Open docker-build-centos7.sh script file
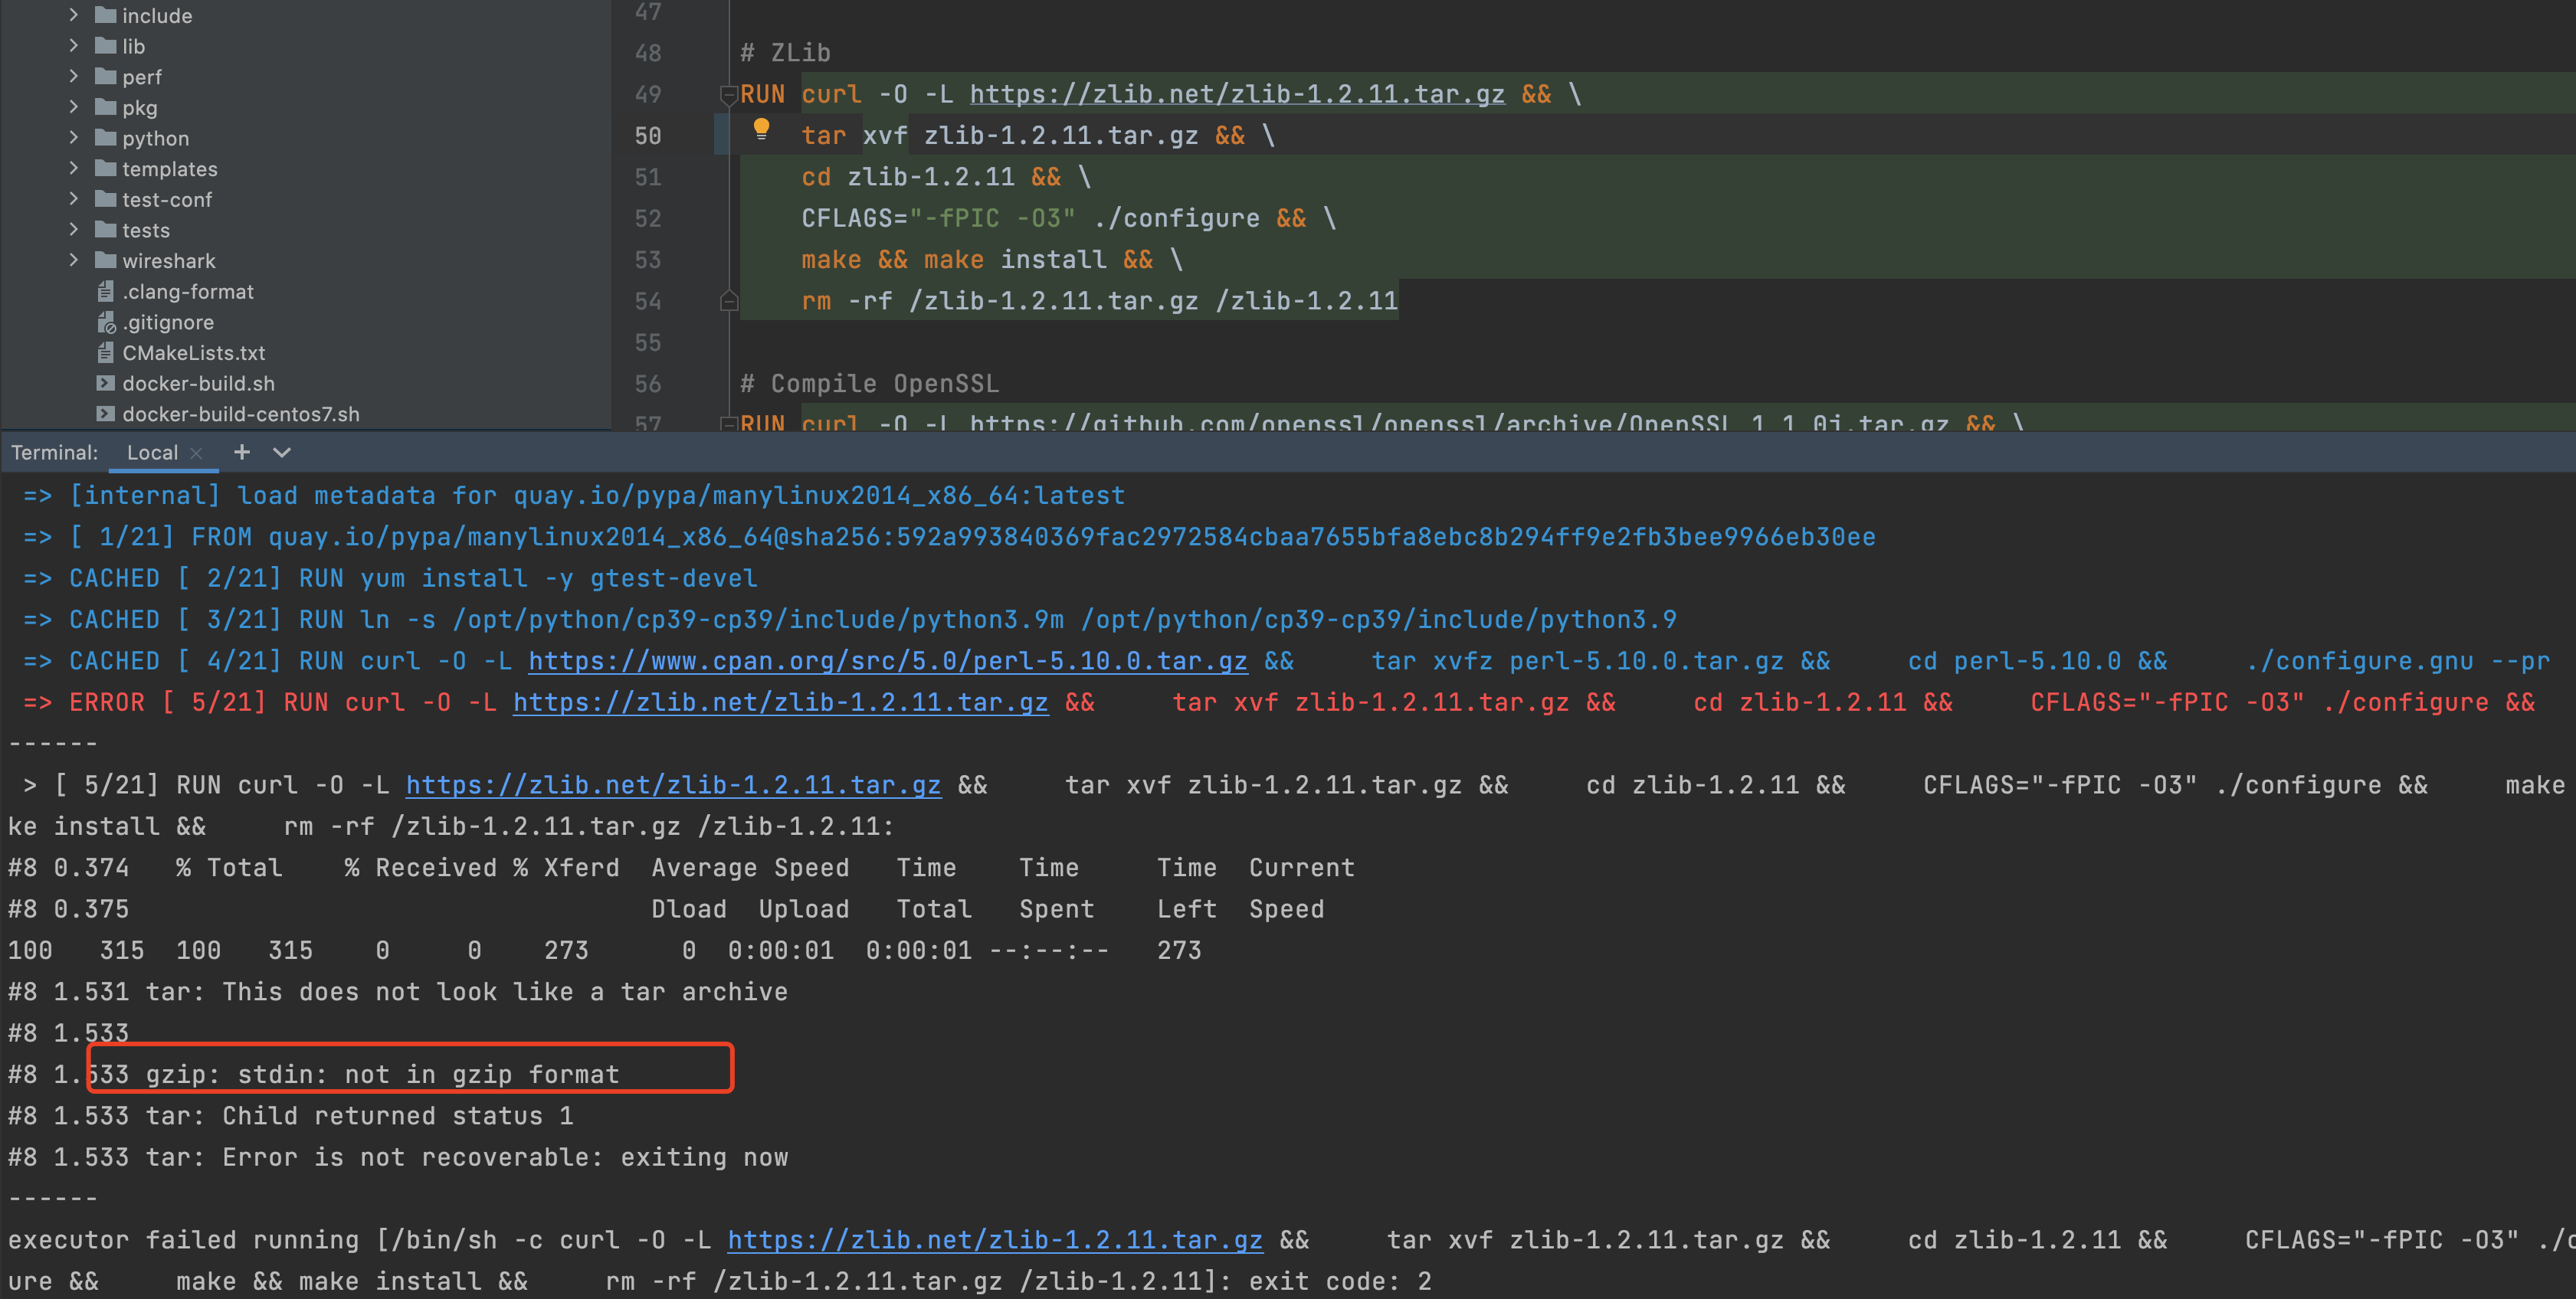This screenshot has width=2576, height=1299. point(240,414)
